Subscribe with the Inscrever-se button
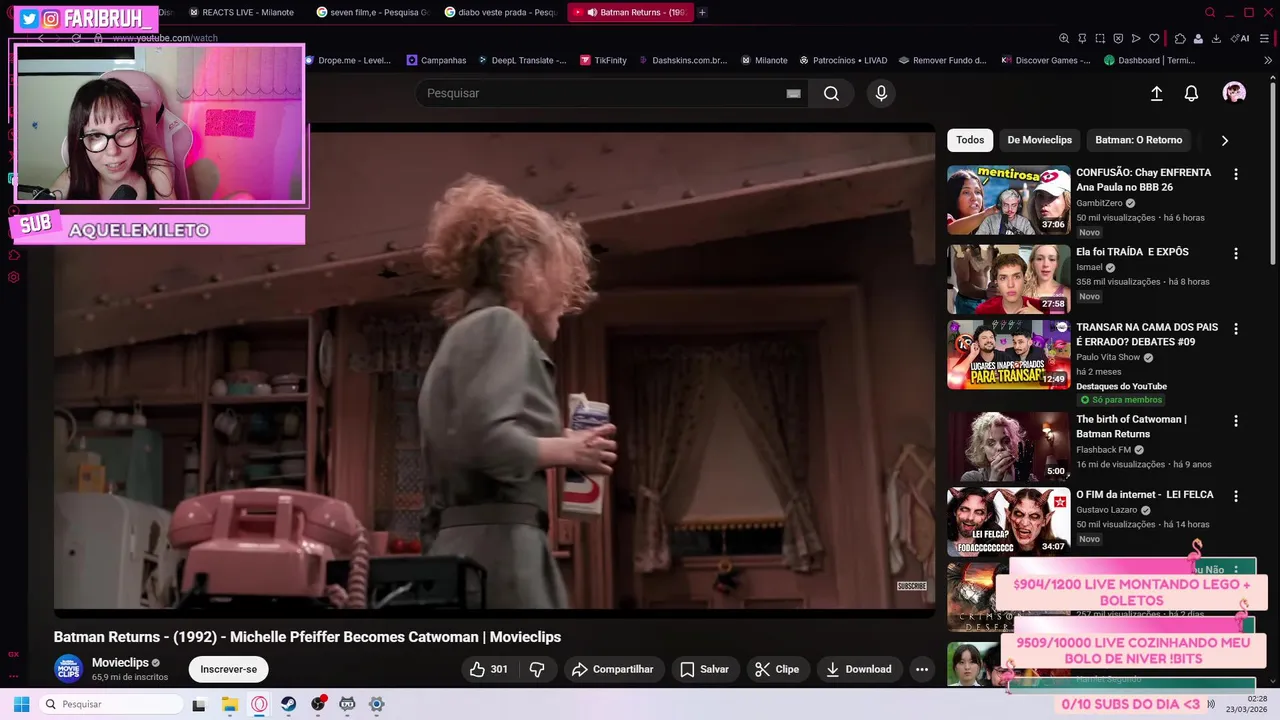Screen dimensions: 1280x720 pyautogui.click(x=228, y=669)
